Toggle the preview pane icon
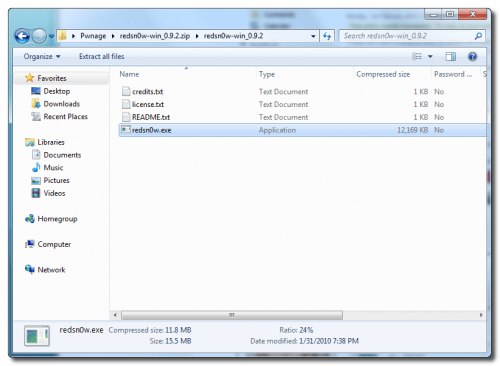This screenshot has height=366, width=500. coord(451,56)
